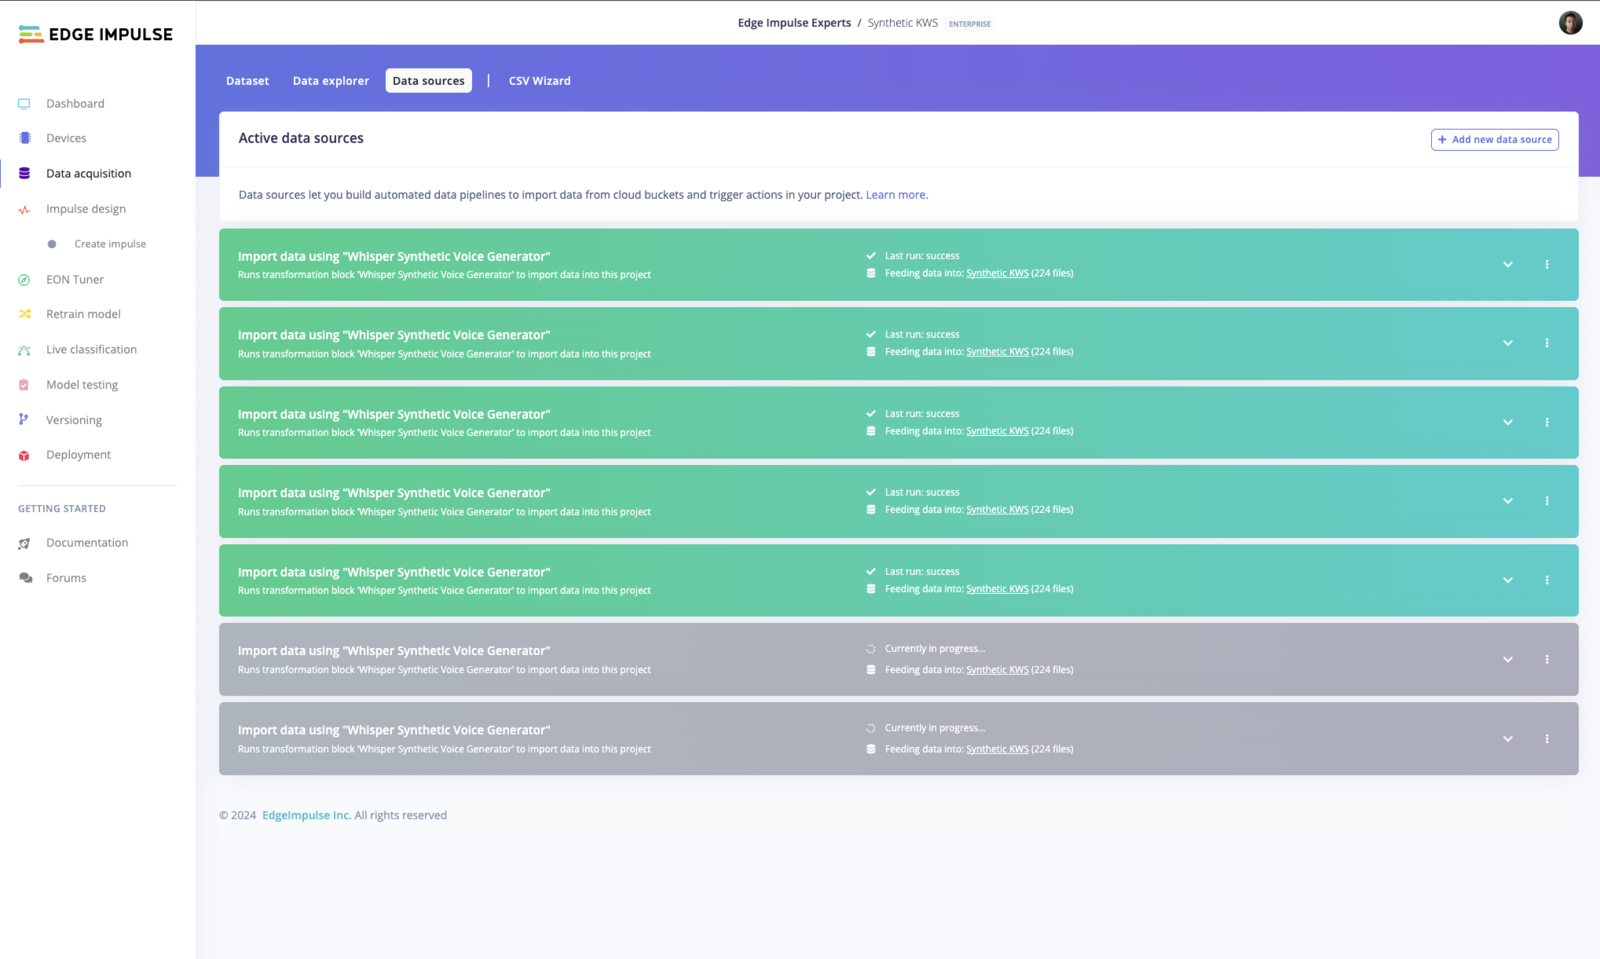Click Edge Impulse Experts breadcrumb
This screenshot has height=959, width=1600.
pyautogui.click(x=794, y=23)
